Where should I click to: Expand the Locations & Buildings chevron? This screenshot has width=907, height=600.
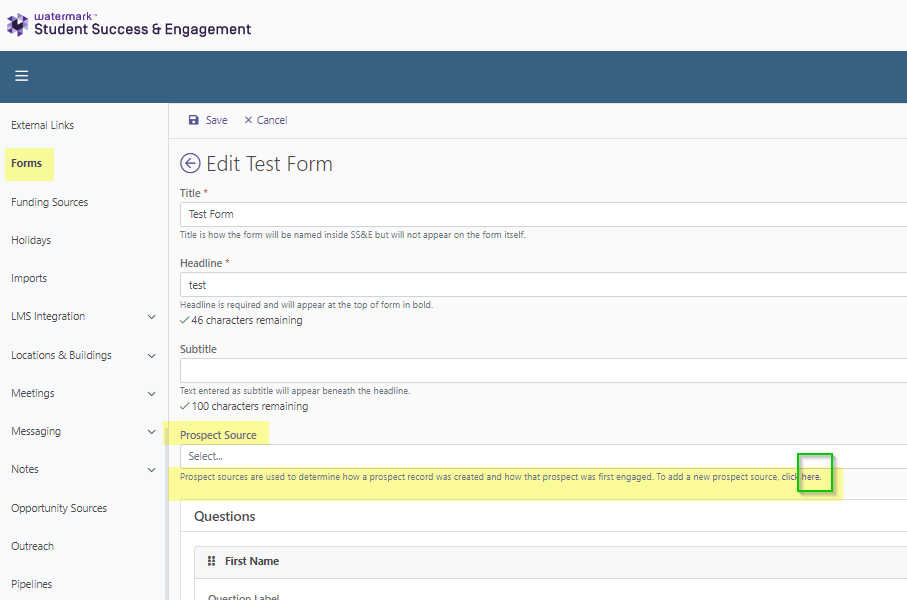point(152,355)
